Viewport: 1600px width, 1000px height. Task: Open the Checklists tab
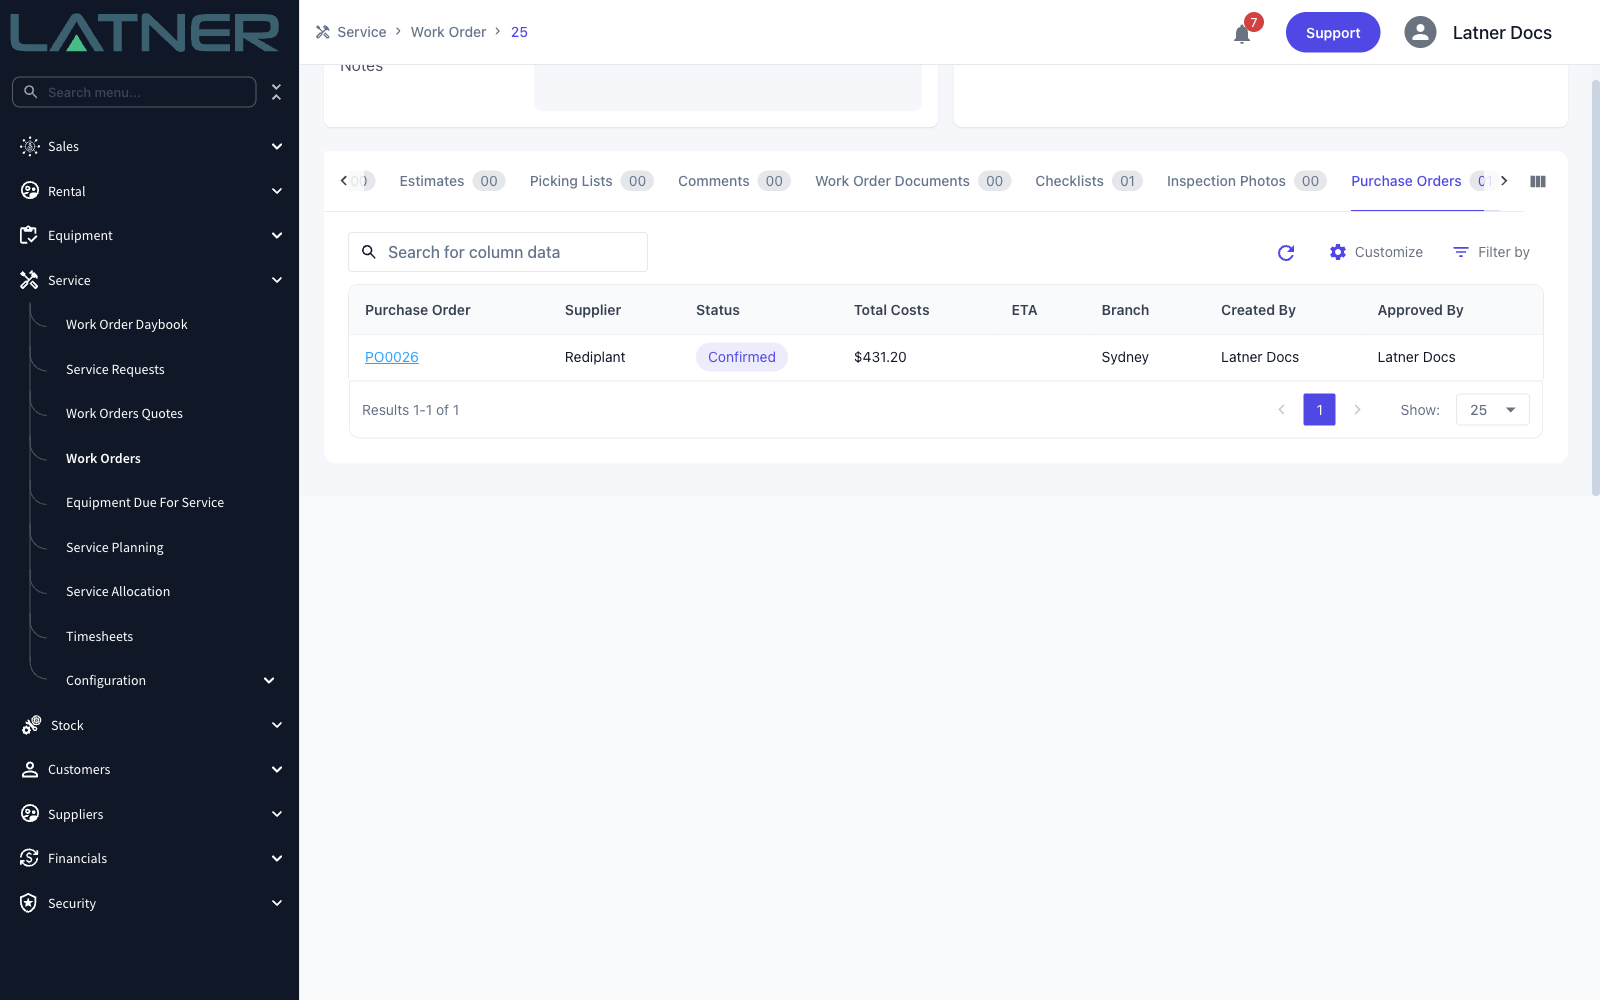coord(1089,181)
